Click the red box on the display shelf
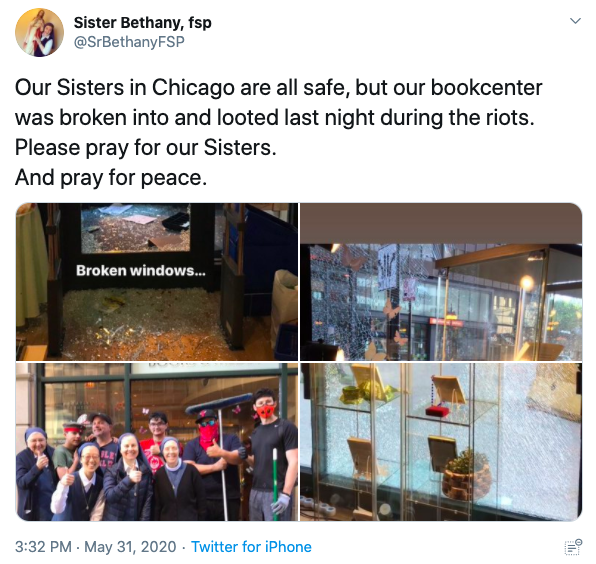The height and width of the screenshot is (564, 596). [x=437, y=410]
